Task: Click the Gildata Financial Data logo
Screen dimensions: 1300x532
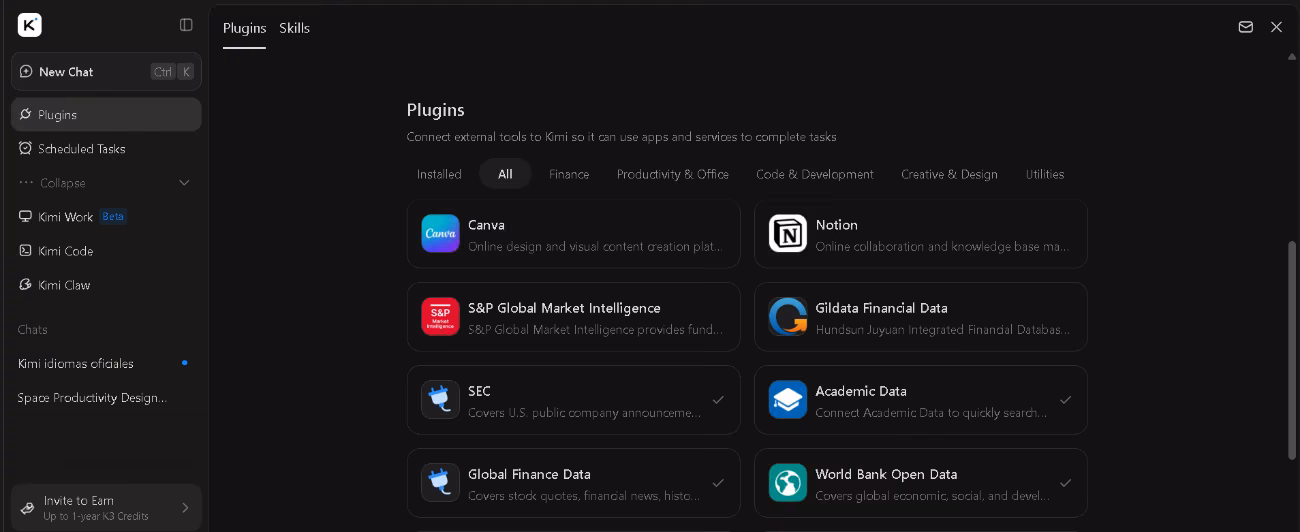Action: pyautogui.click(x=788, y=316)
